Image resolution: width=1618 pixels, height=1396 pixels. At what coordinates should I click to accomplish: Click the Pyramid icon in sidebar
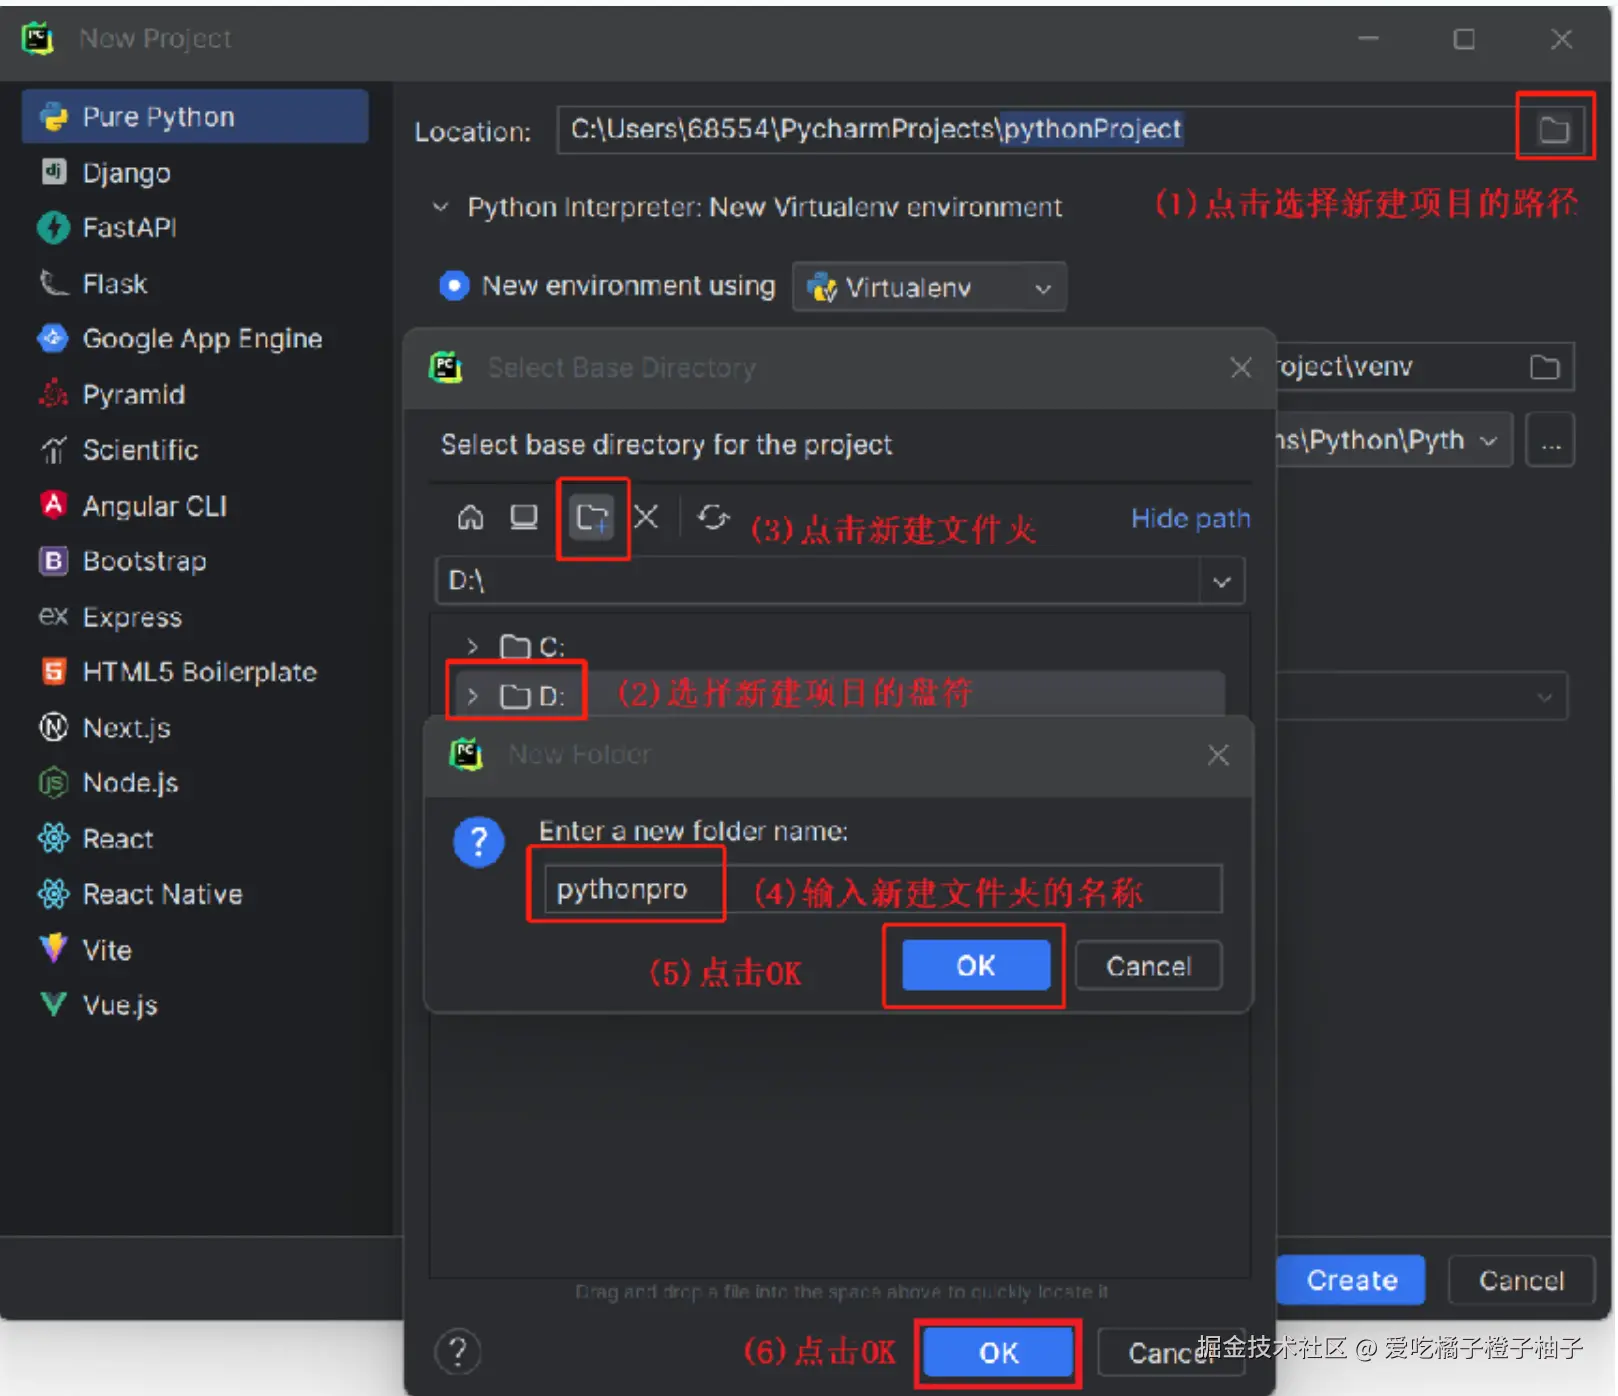53,394
